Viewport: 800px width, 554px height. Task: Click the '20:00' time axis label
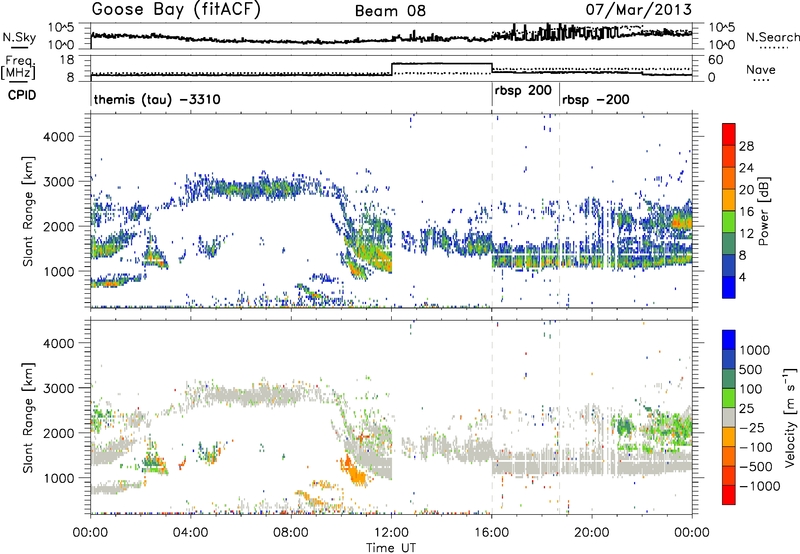pyautogui.click(x=592, y=533)
